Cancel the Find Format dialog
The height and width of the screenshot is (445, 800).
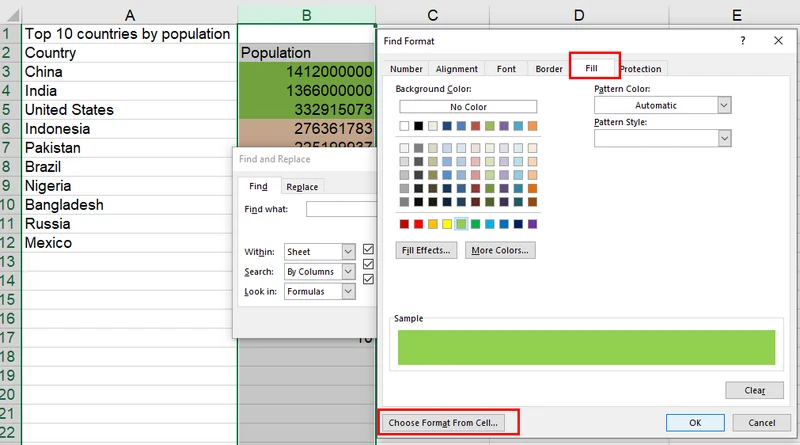point(761,423)
